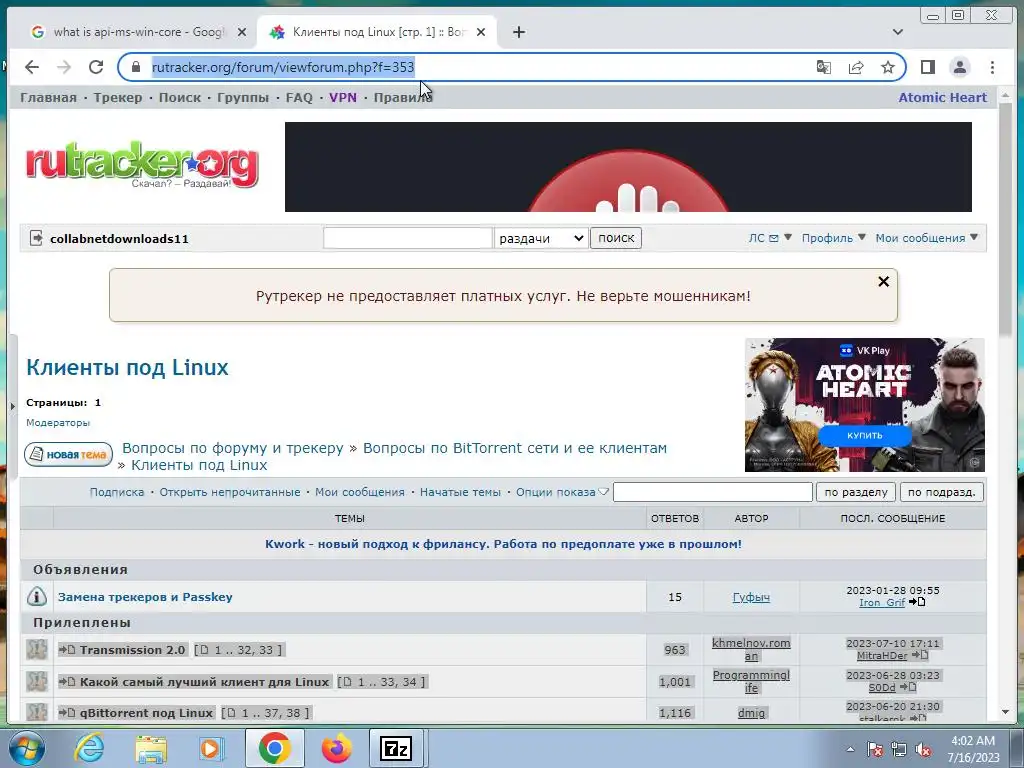Click the Подписка link
Image resolution: width=1024 pixels, height=768 pixels.
117,492
